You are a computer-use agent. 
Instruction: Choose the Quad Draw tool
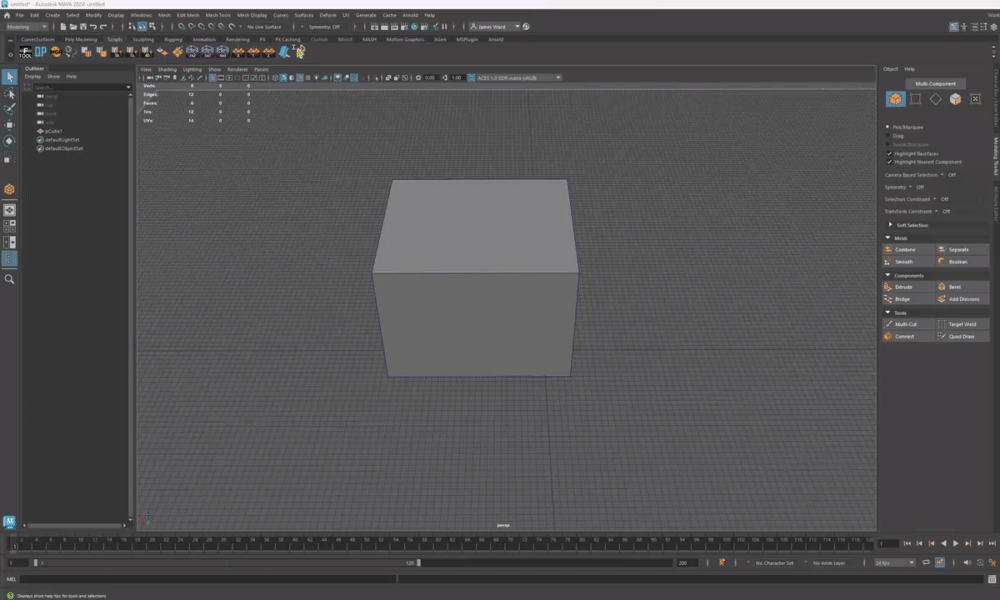tap(962, 336)
